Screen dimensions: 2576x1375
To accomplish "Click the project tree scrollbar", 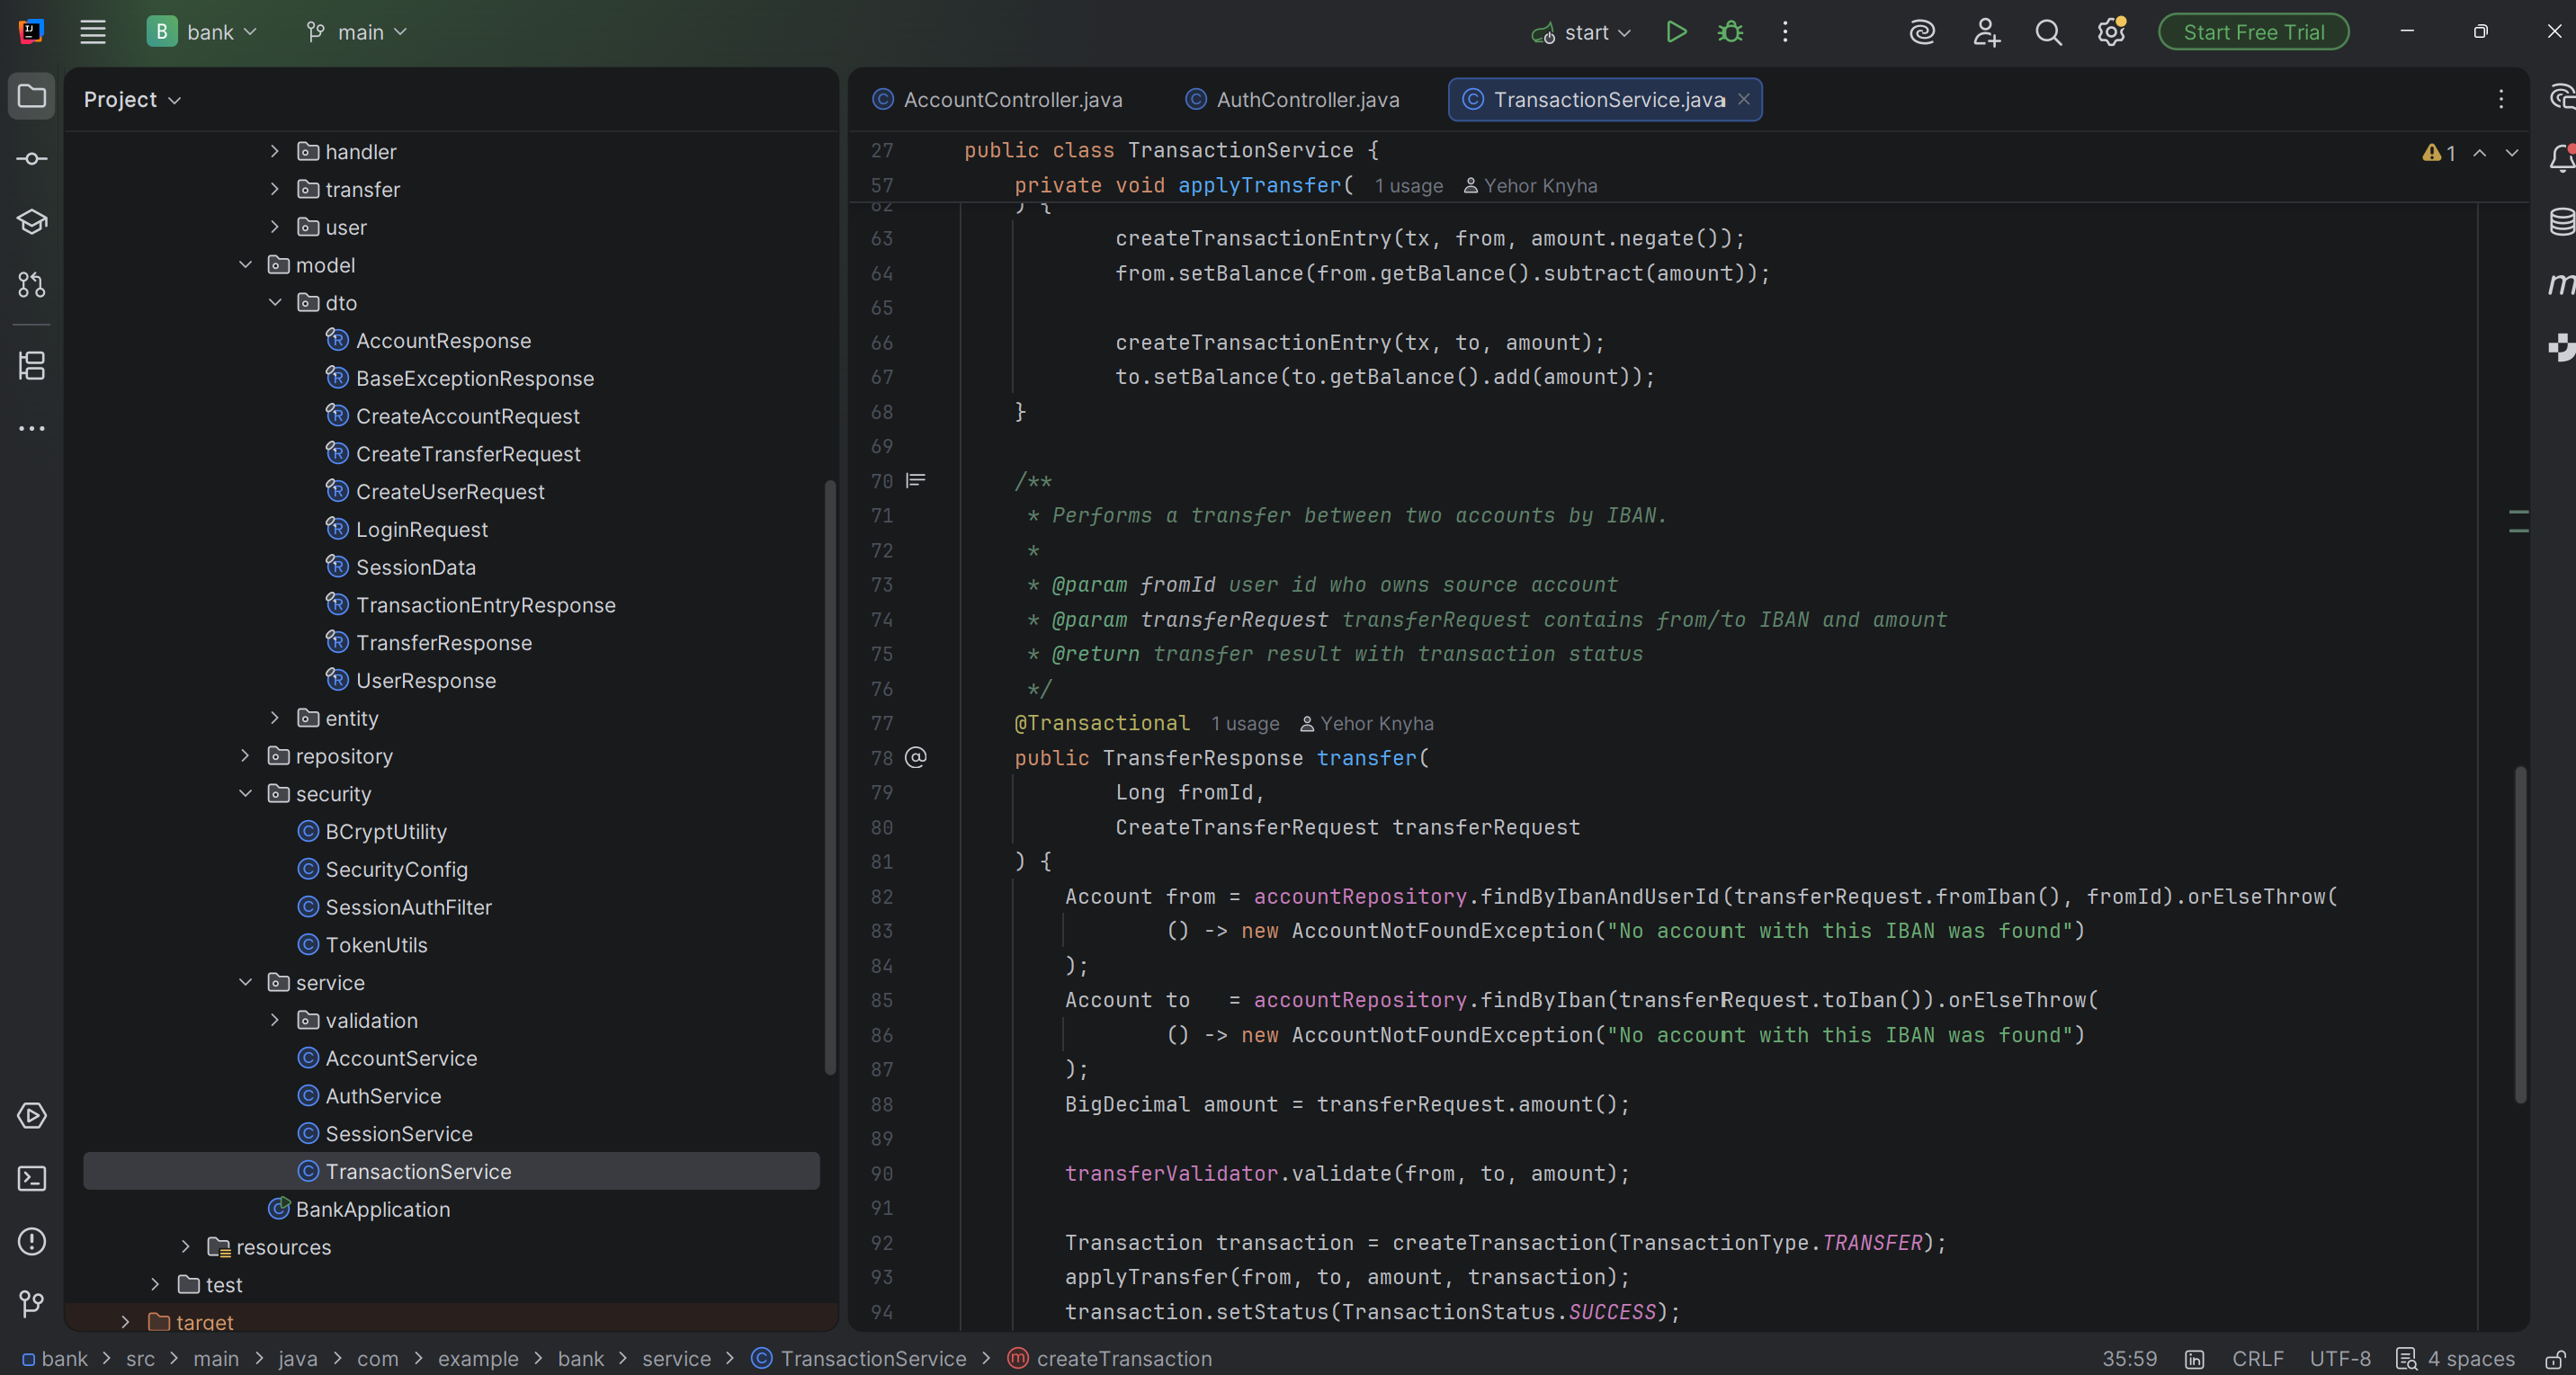I will [829, 778].
